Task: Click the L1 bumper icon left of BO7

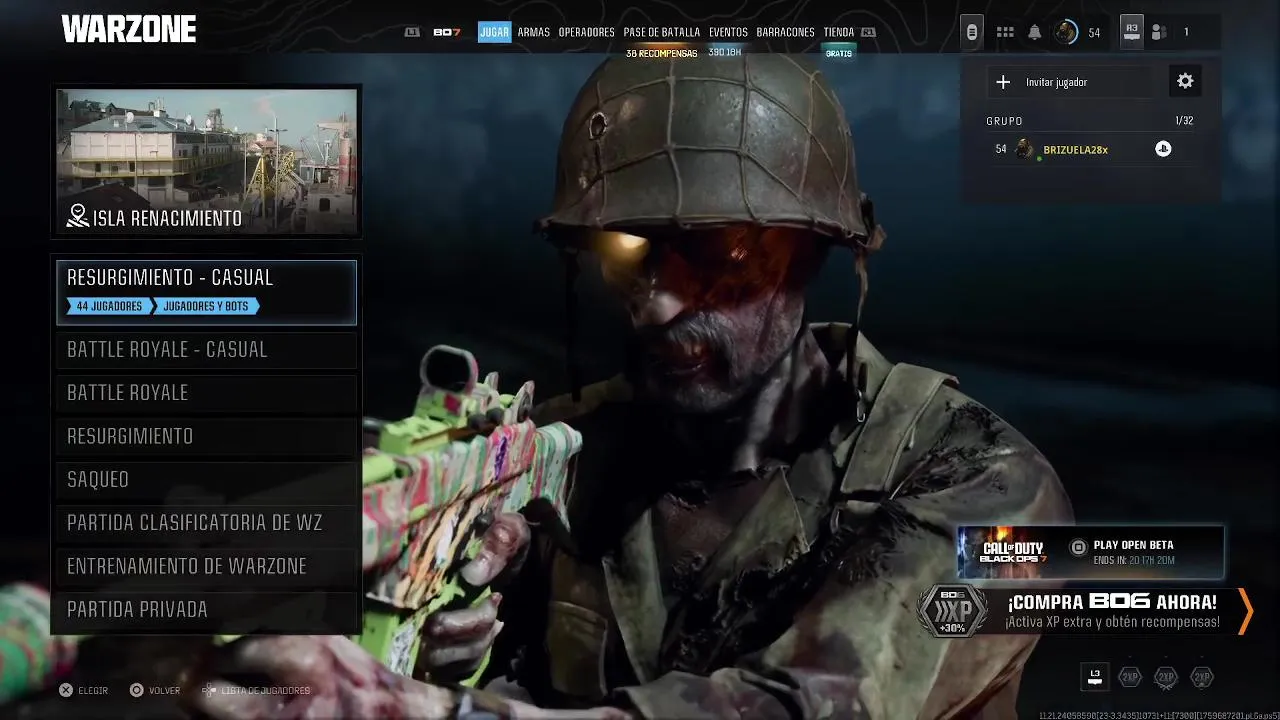Action: point(412,32)
